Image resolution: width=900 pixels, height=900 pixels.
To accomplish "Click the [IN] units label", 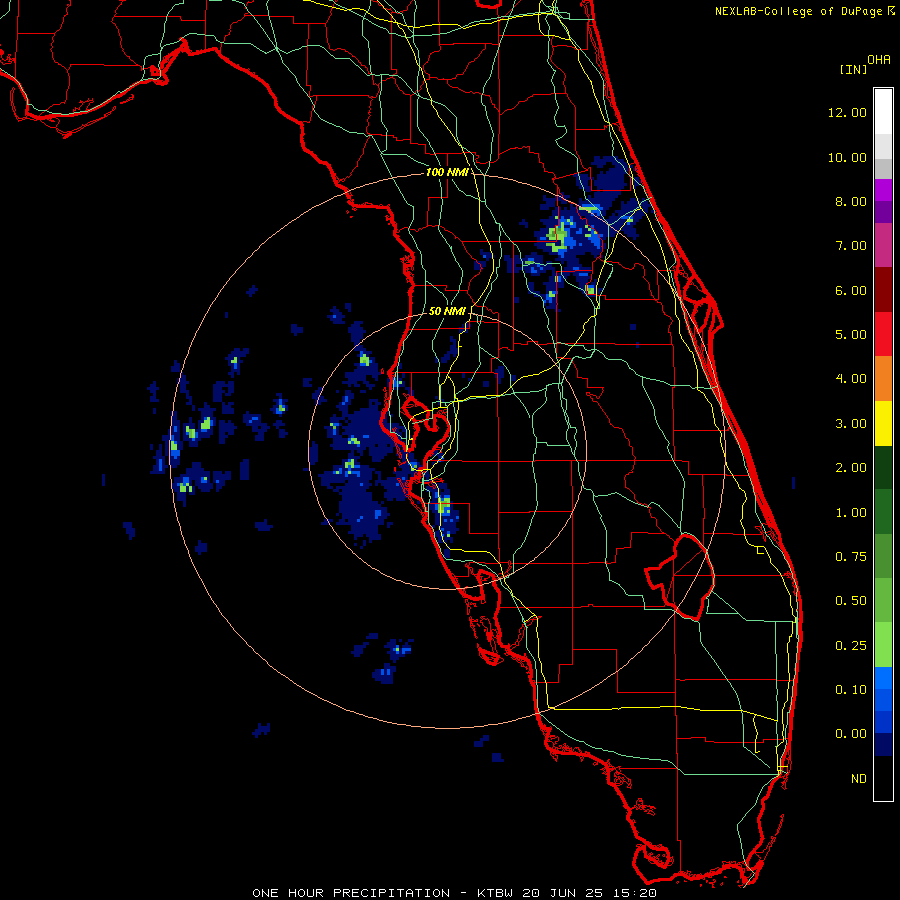I will pos(853,69).
